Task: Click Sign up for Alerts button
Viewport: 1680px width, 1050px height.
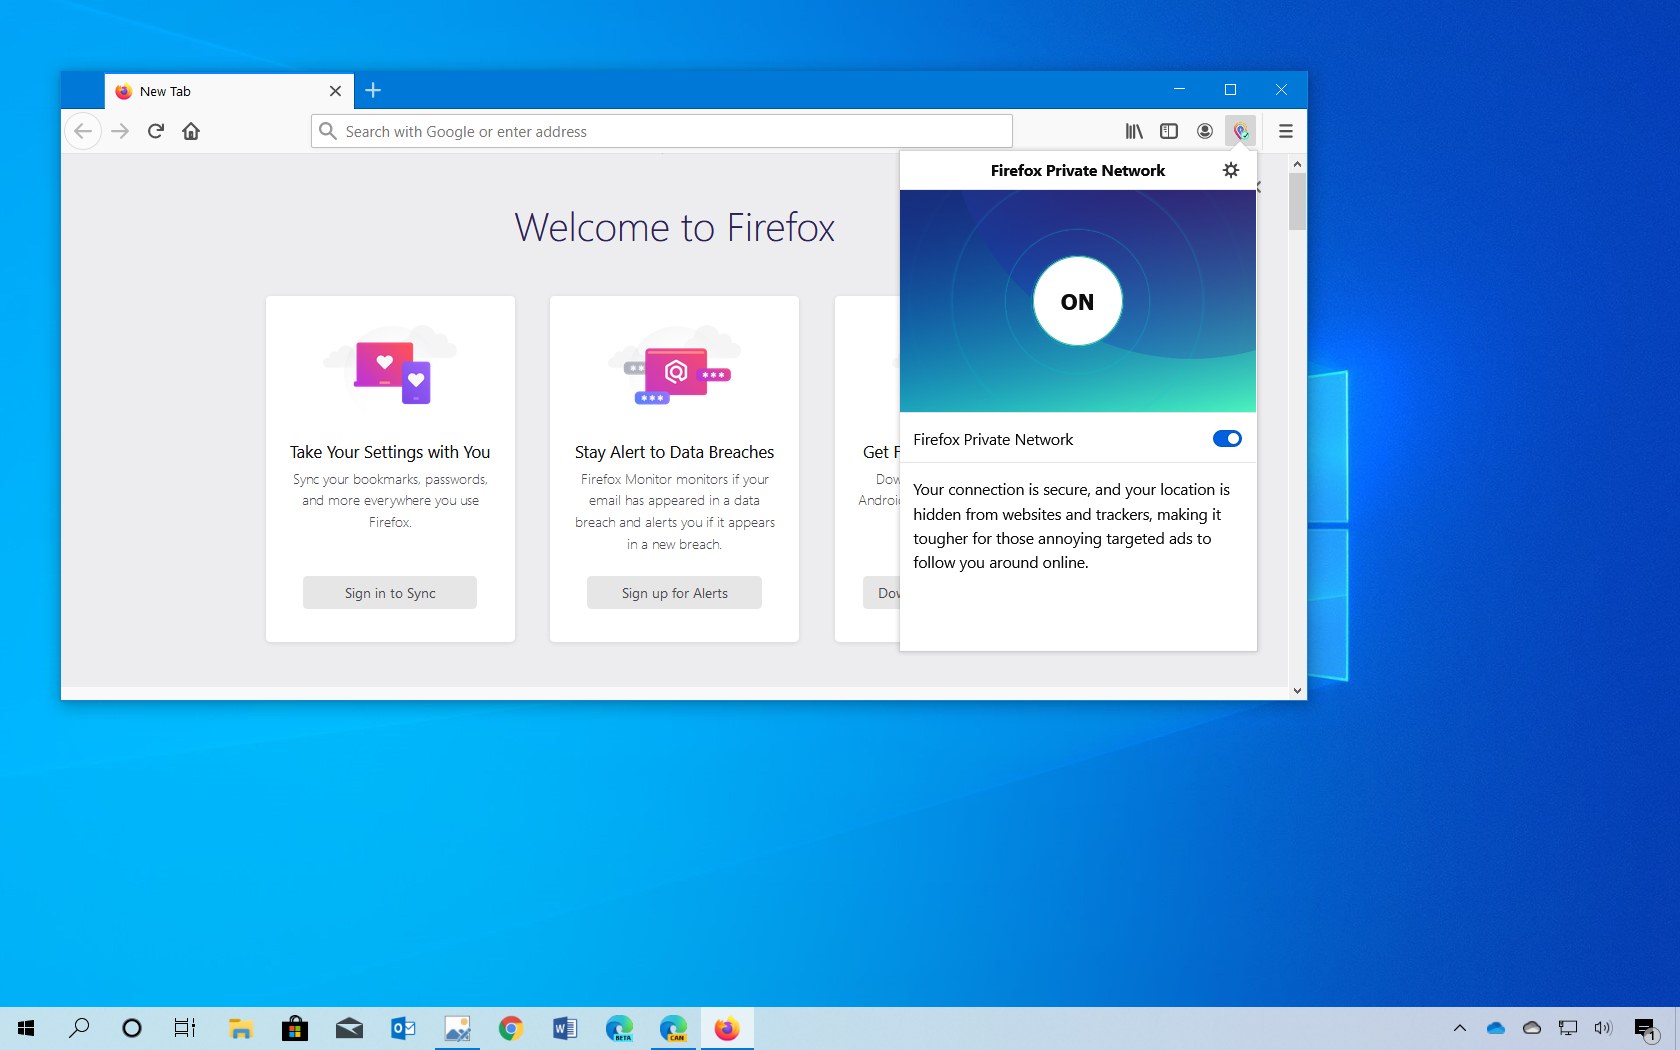Action: point(675,593)
